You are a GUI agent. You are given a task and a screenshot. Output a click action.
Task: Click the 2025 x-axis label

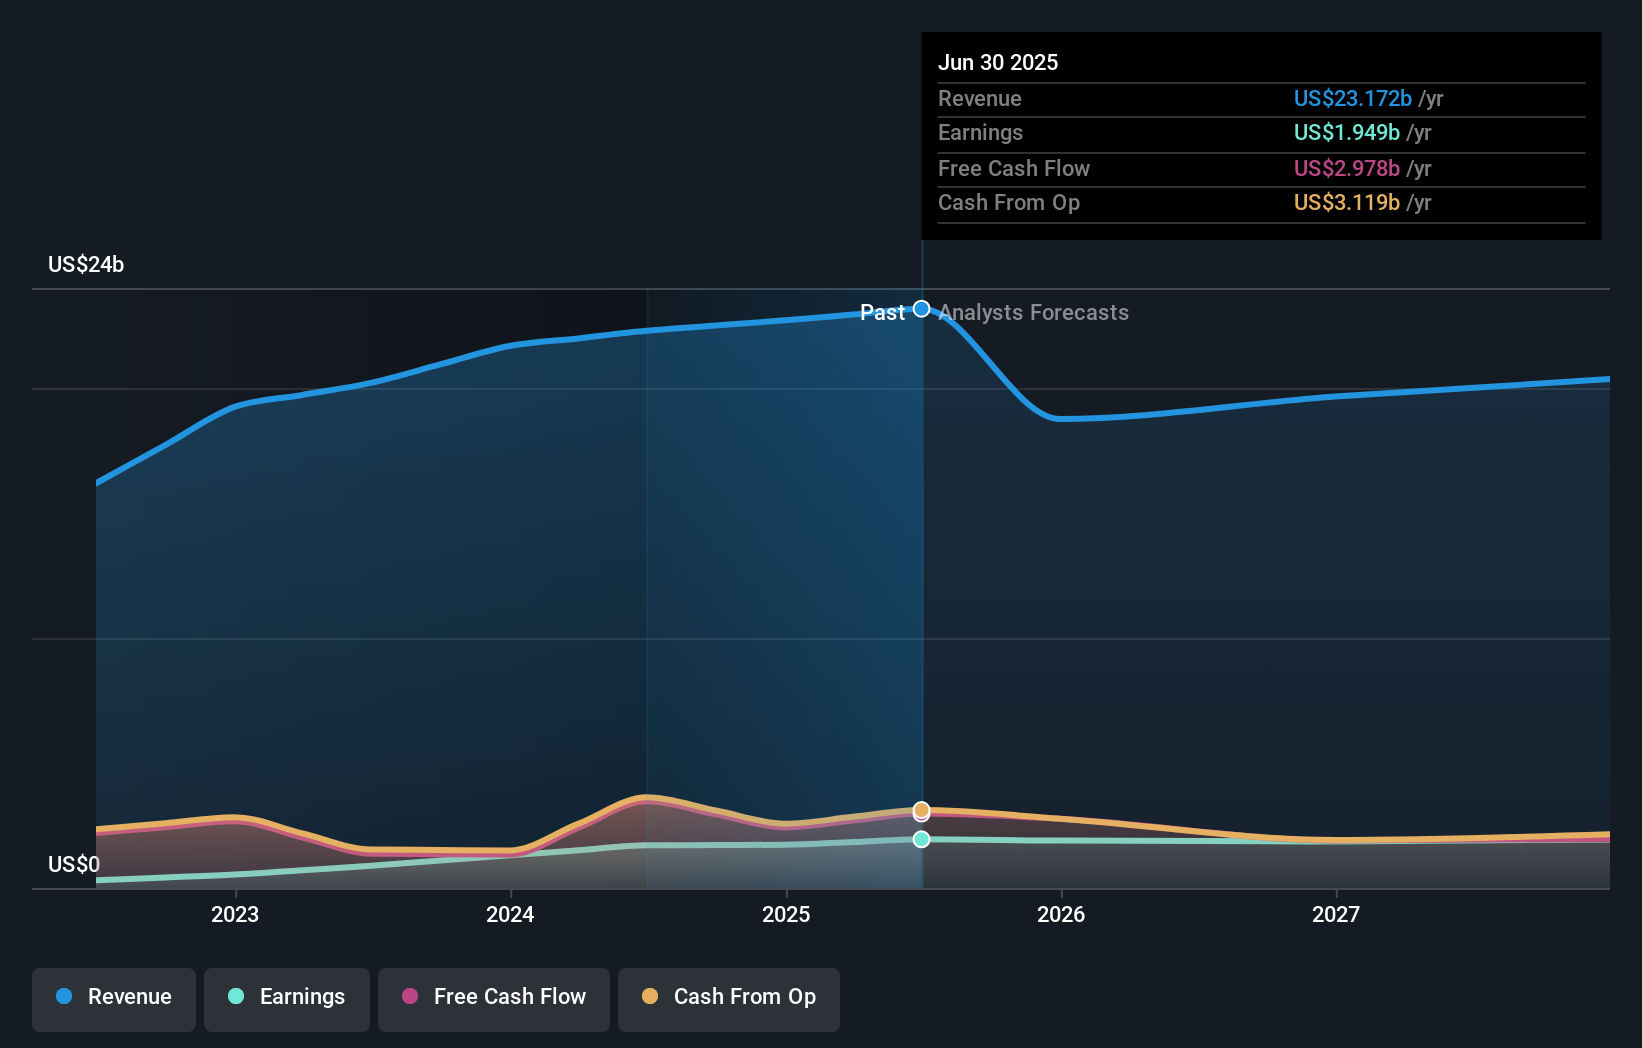tap(786, 914)
